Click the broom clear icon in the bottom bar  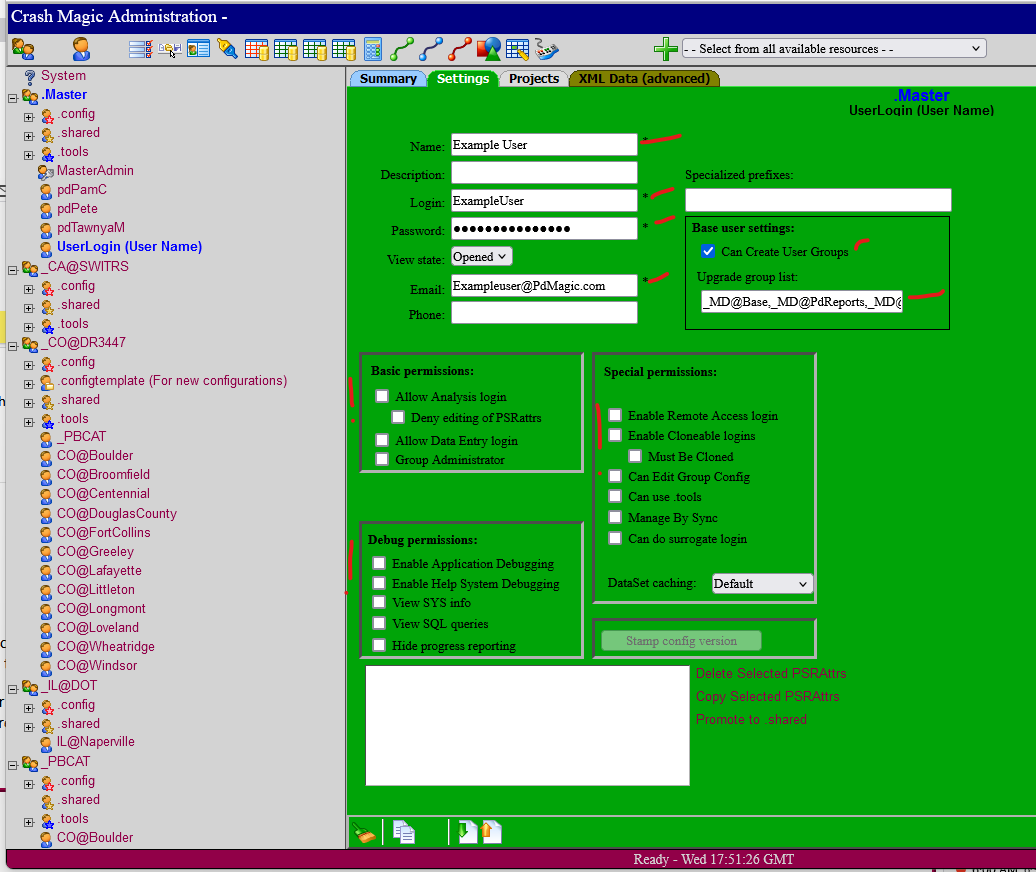pos(364,832)
